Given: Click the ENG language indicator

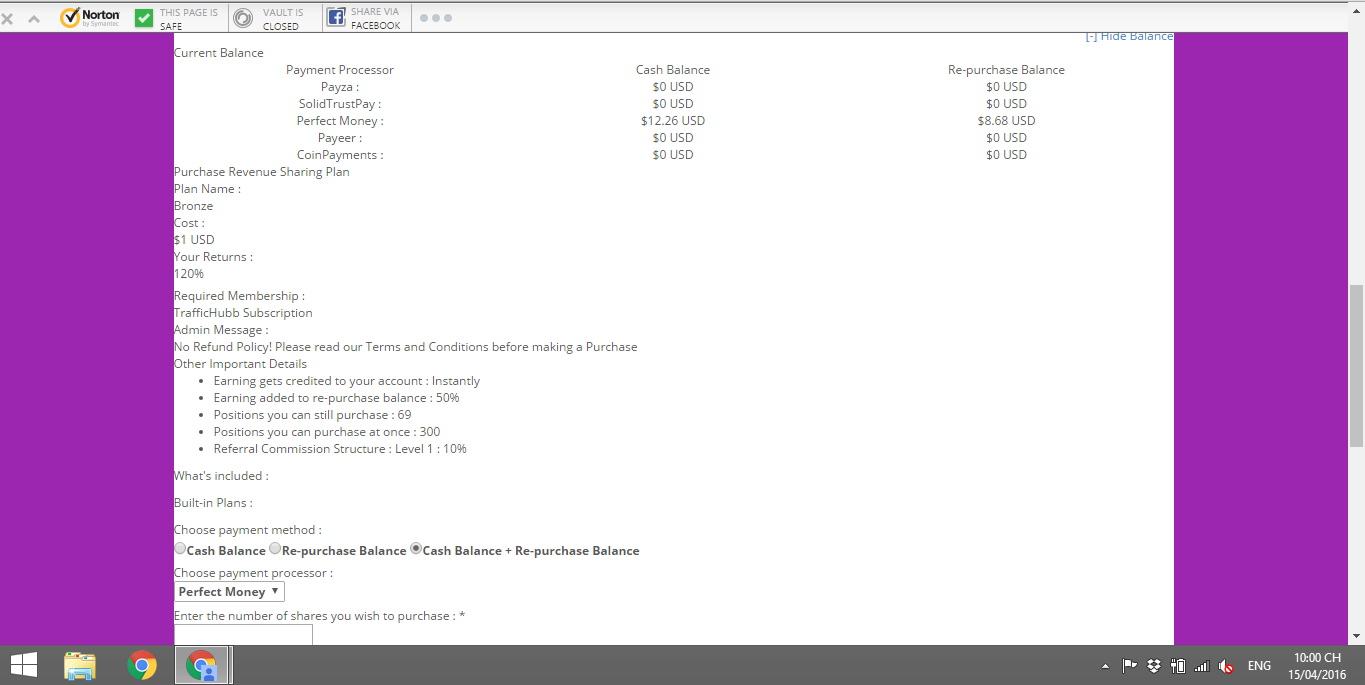Looking at the screenshot, I should [1259, 666].
